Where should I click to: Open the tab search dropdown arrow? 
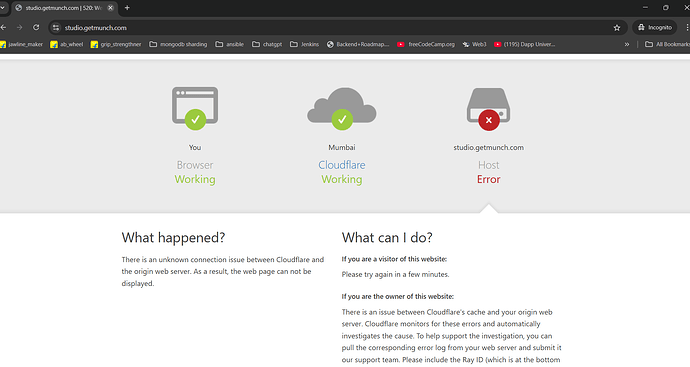(2, 7)
